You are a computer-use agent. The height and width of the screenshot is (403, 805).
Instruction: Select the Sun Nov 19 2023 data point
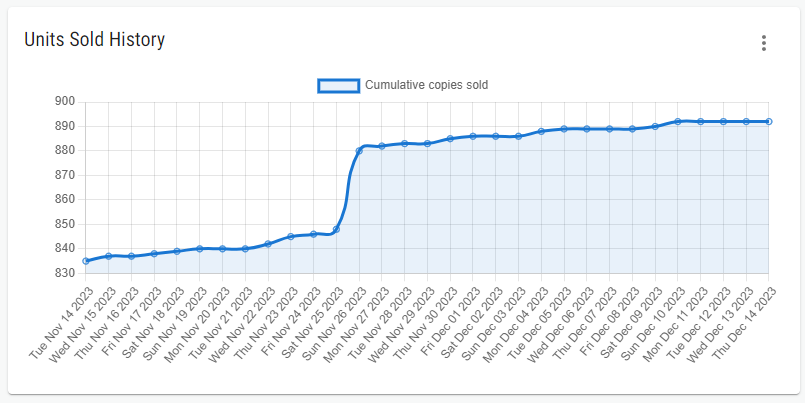click(200, 248)
